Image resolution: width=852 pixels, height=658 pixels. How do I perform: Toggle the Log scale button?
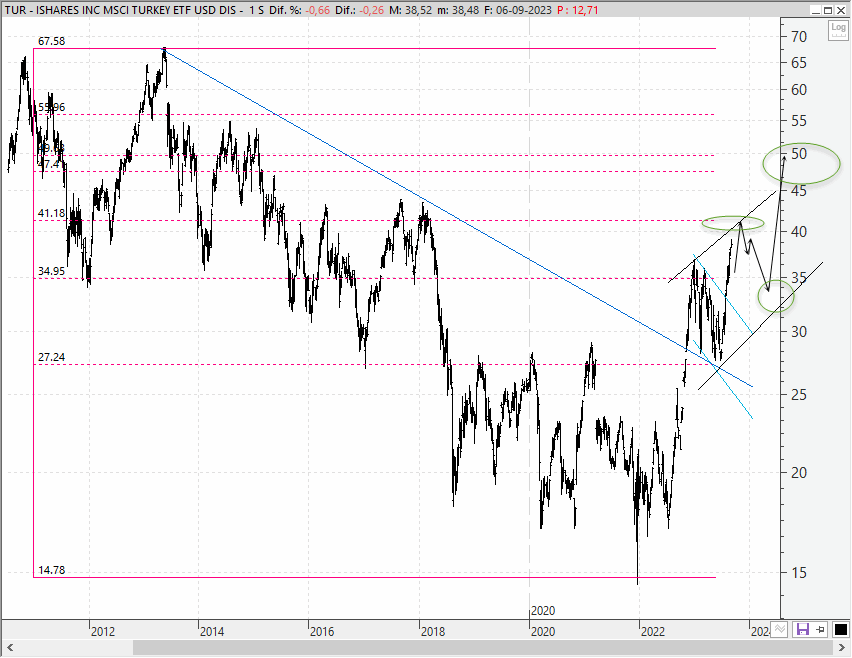tap(838, 30)
